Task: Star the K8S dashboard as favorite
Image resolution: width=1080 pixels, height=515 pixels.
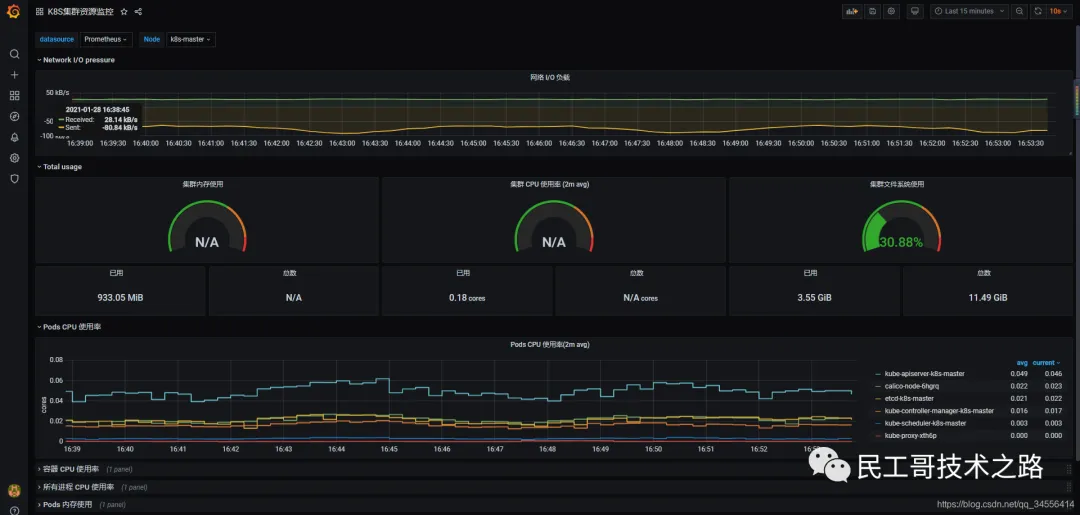Action: pyautogui.click(x=124, y=12)
